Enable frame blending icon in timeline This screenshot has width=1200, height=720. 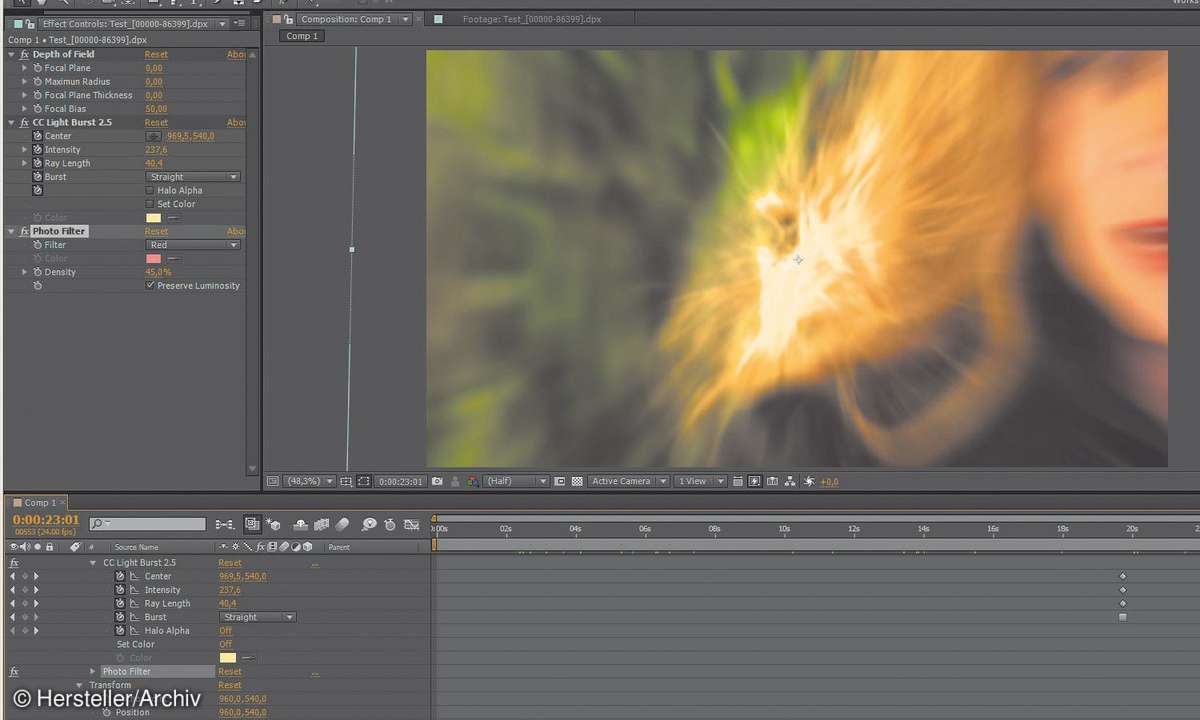click(x=321, y=524)
